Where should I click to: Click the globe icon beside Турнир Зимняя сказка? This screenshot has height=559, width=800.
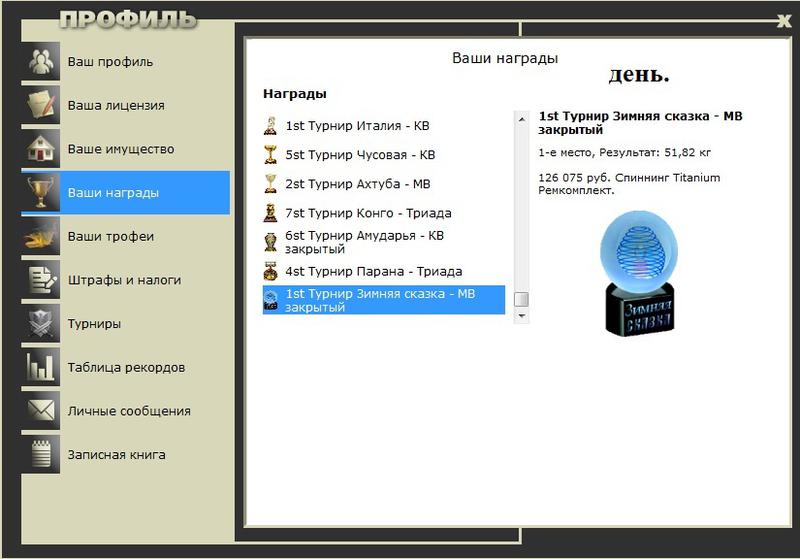tap(271, 300)
